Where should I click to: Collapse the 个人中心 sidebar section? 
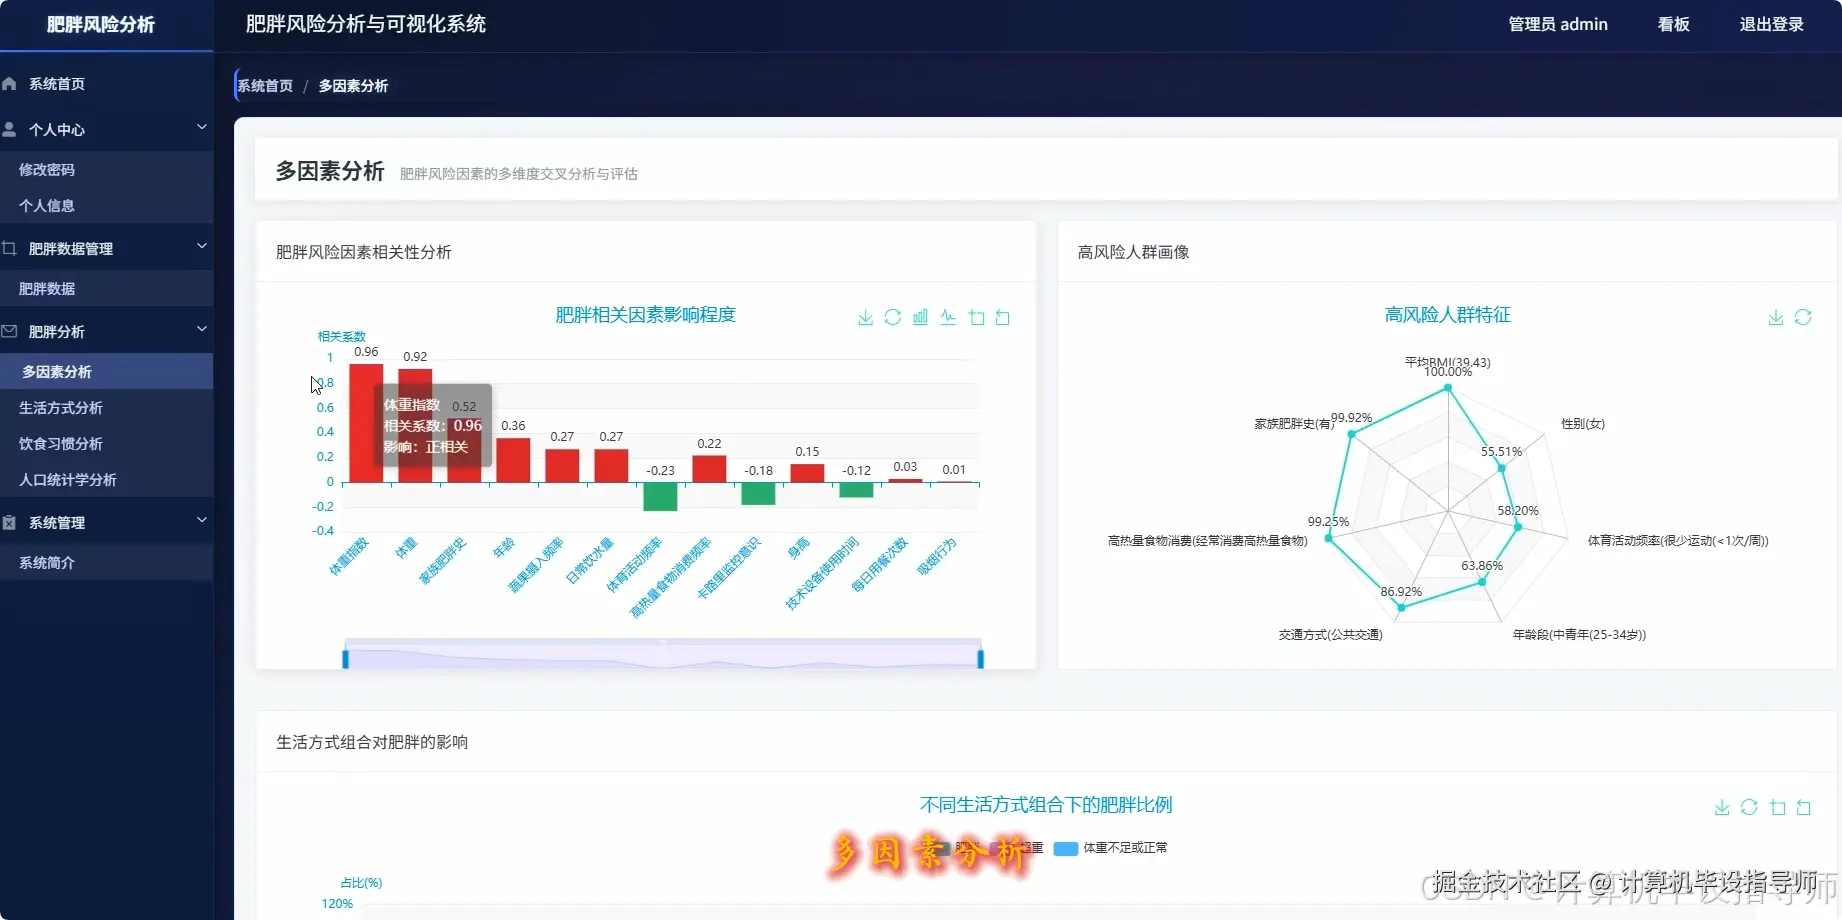[x=201, y=128]
